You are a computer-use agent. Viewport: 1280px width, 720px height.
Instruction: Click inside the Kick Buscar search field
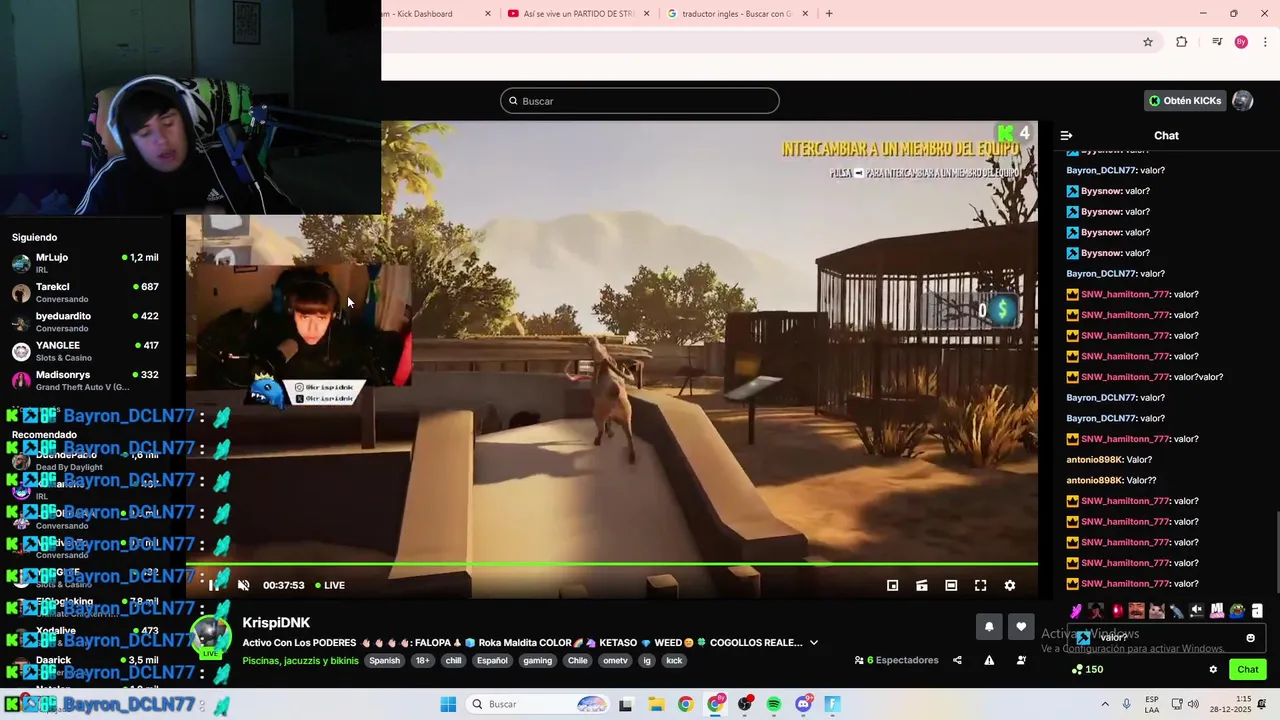click(x=640, y=101)
